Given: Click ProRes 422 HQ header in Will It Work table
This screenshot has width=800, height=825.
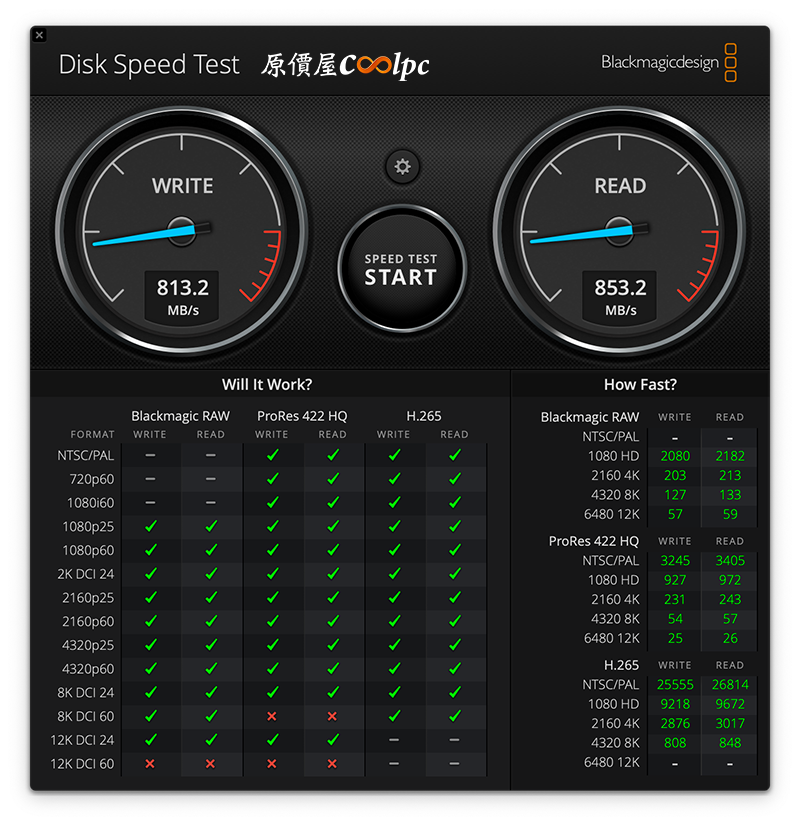Looking at the screenshot, I should click(x=302, y=416).
